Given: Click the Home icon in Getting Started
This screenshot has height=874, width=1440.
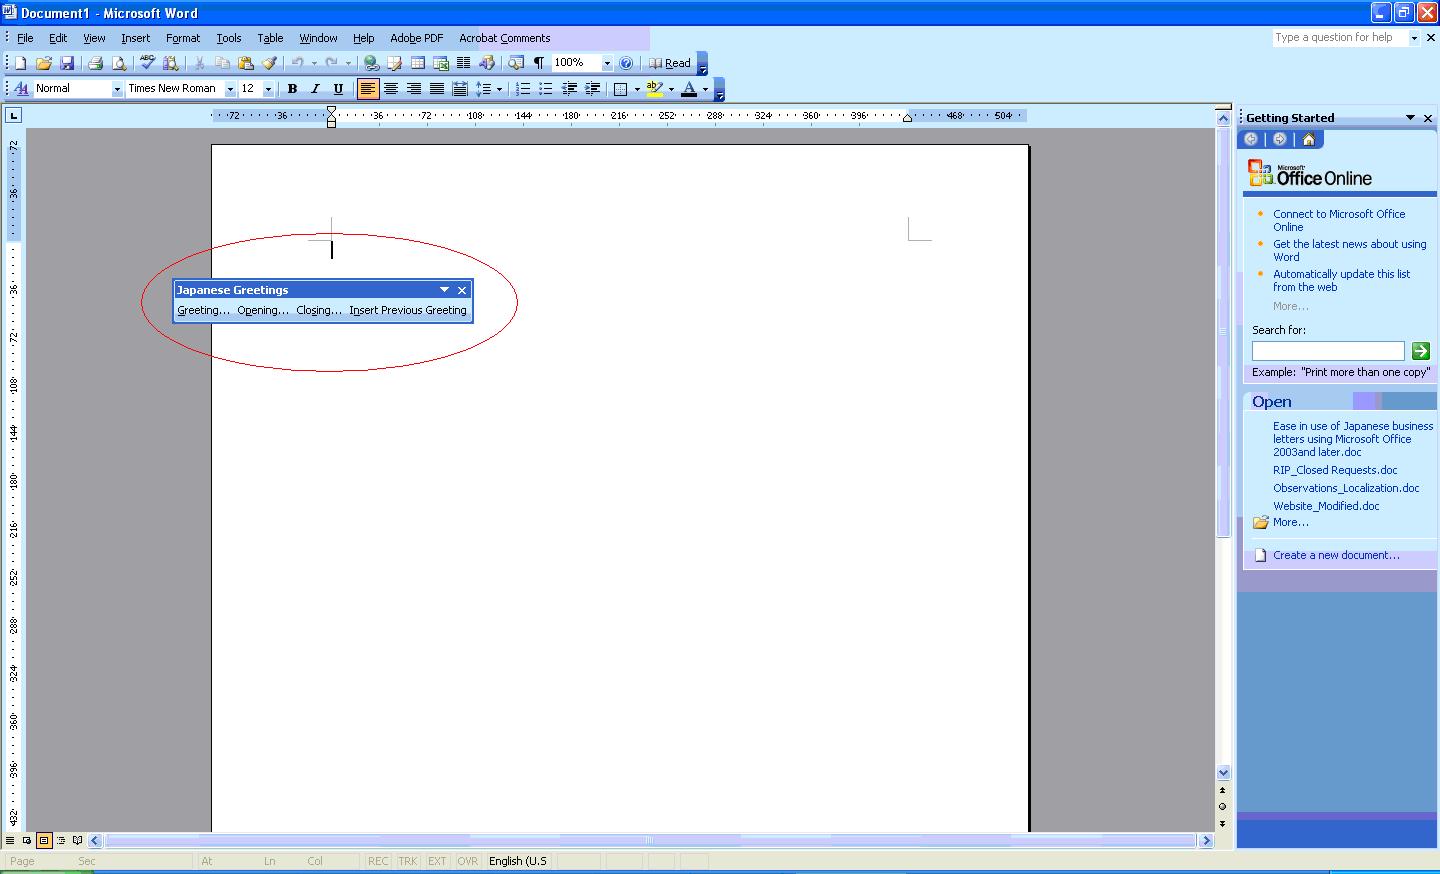Looking at the screenshot, I should tap(1308, 139).
